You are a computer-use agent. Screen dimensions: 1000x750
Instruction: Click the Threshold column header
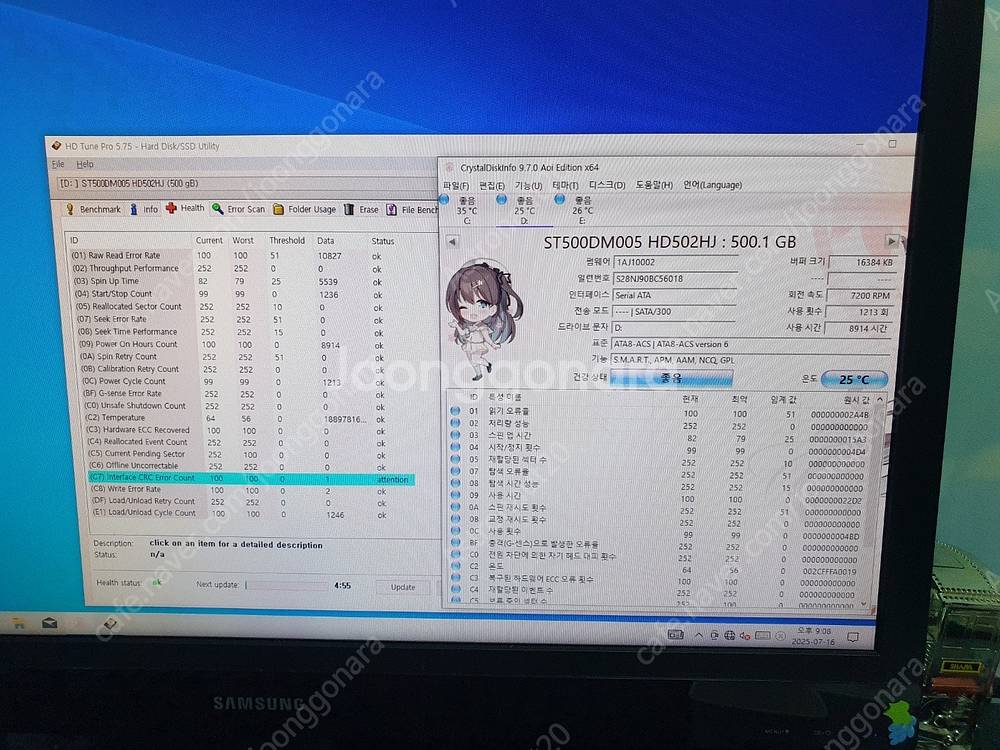pyautogui.click(x=286, y=240)
